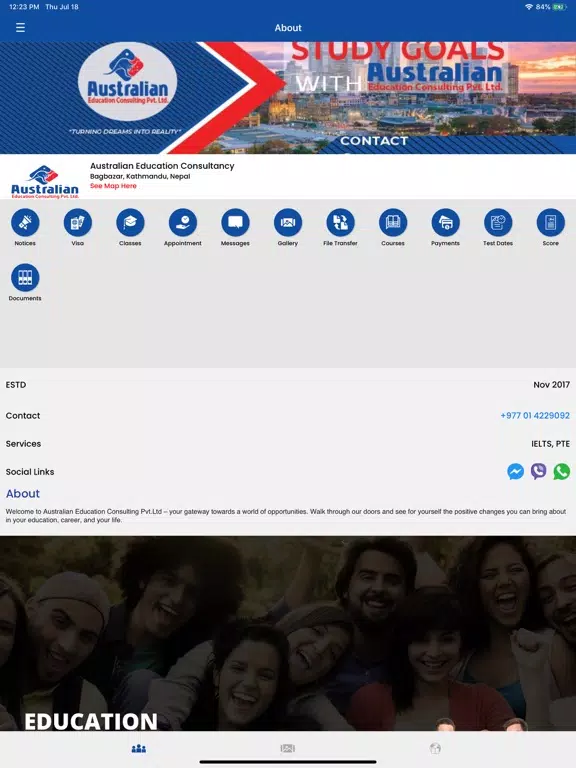Tap the Australian logo beside consultancy name
The width and height of the screenshot is (576, 768).
[45, 181]
